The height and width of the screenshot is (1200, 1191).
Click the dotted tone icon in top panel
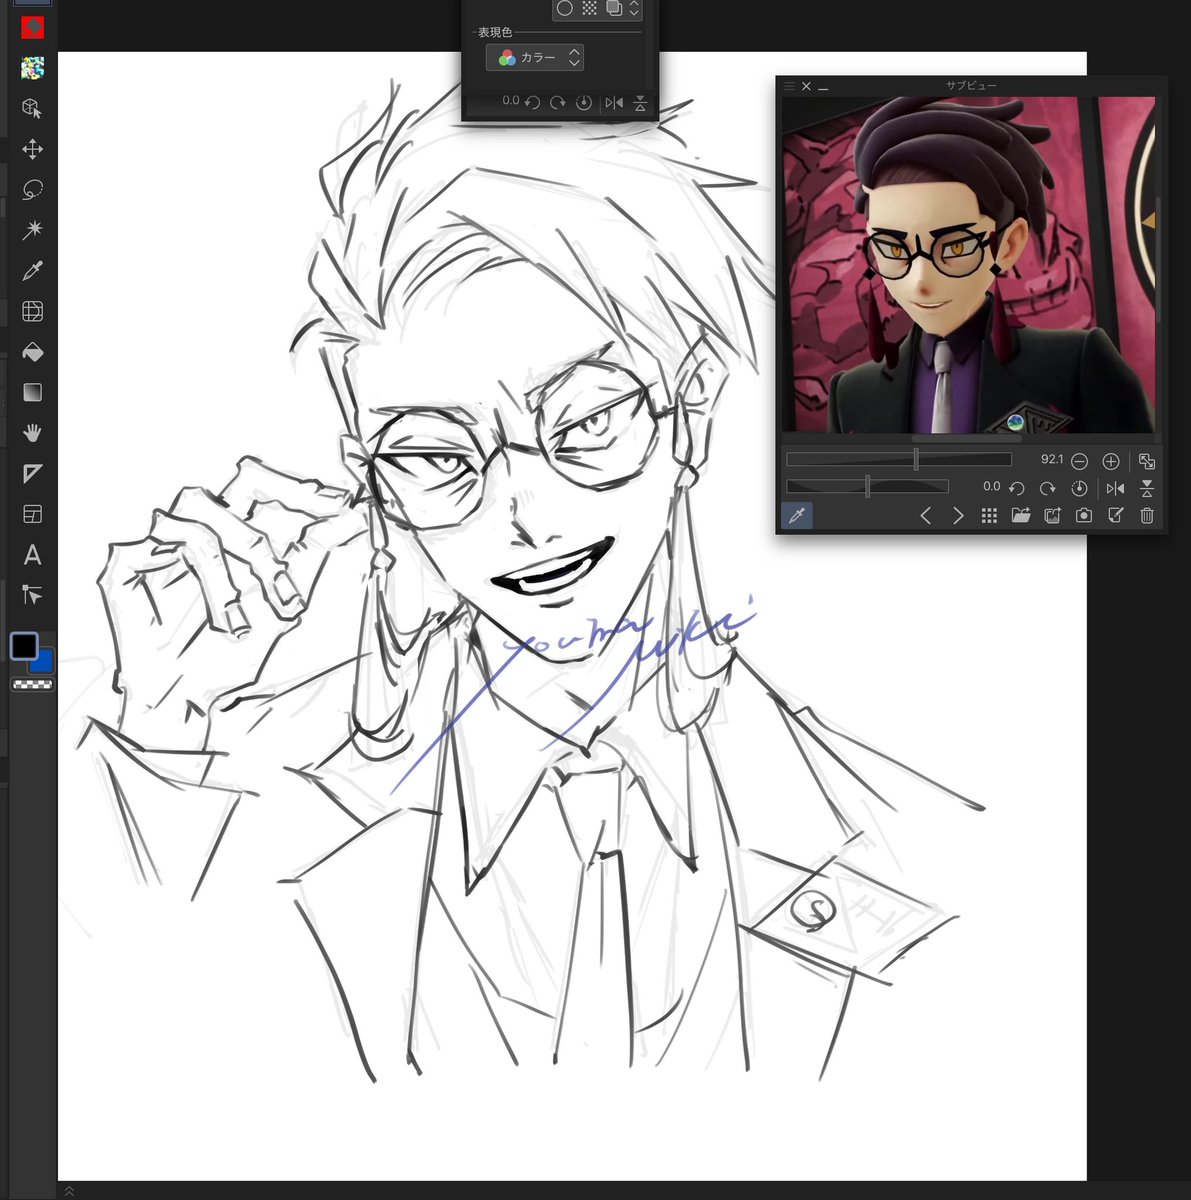pos(589,9)
